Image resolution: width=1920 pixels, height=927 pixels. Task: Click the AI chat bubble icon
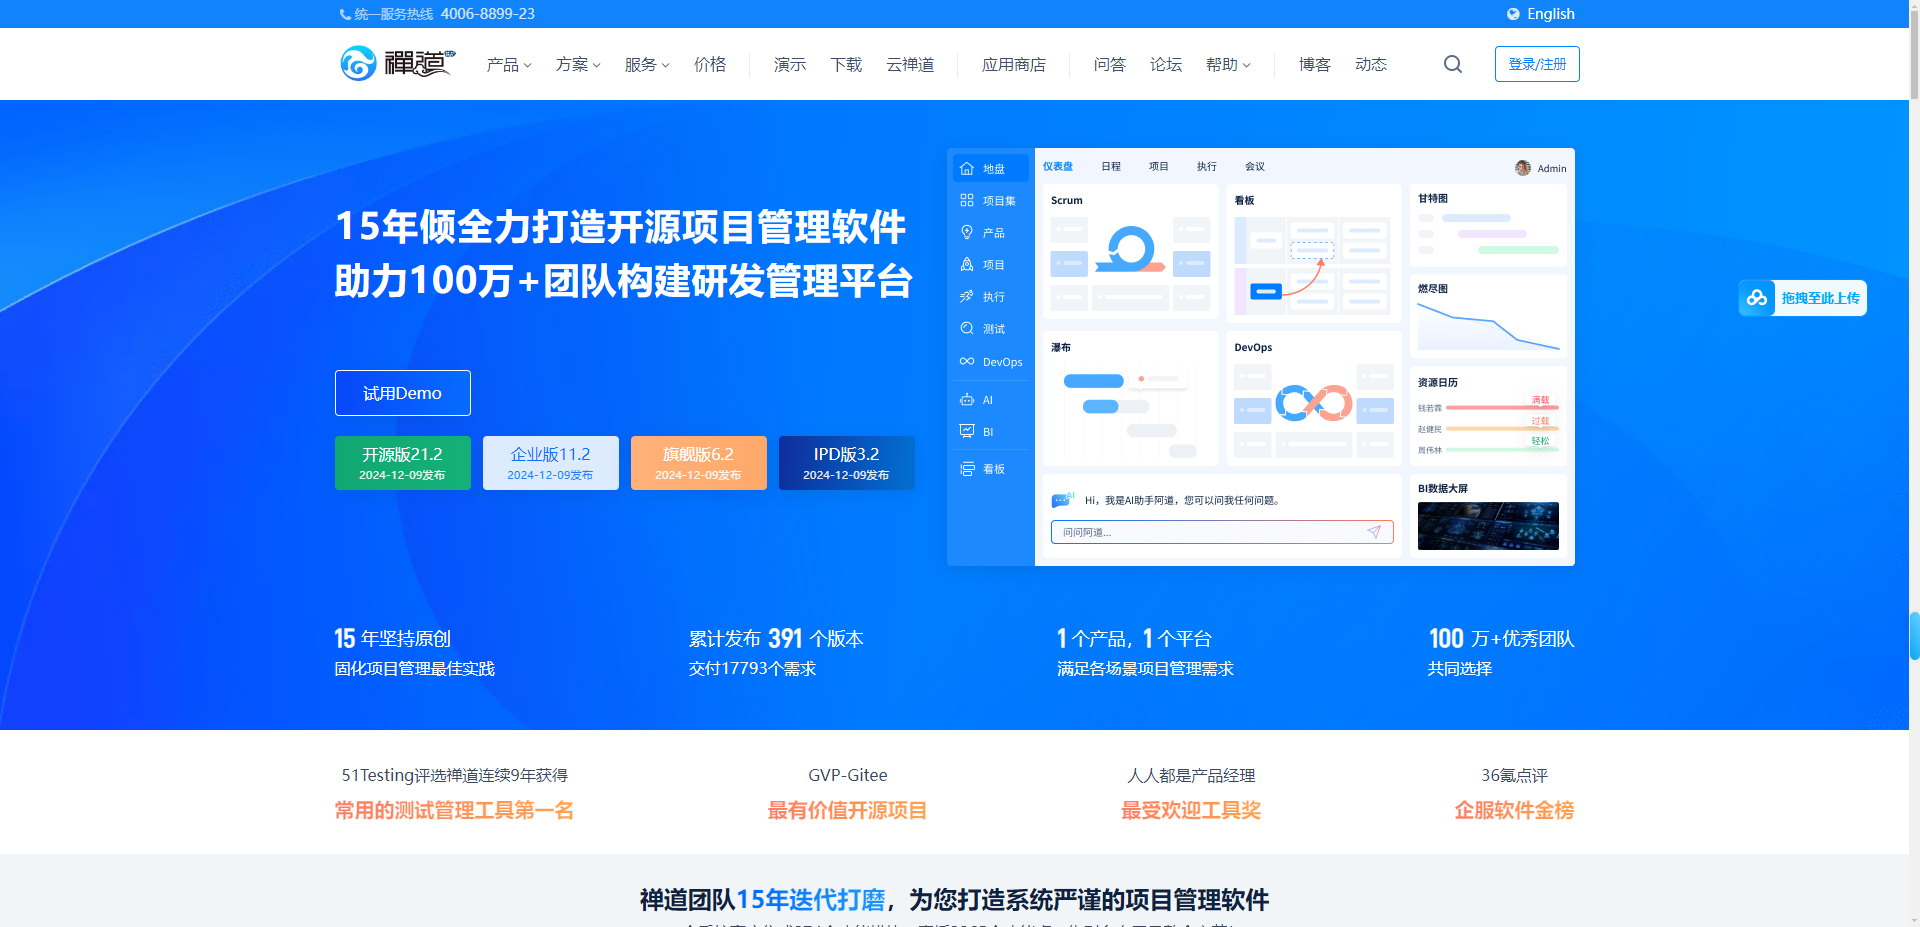pyautogui.click(x=1062, y=500)
